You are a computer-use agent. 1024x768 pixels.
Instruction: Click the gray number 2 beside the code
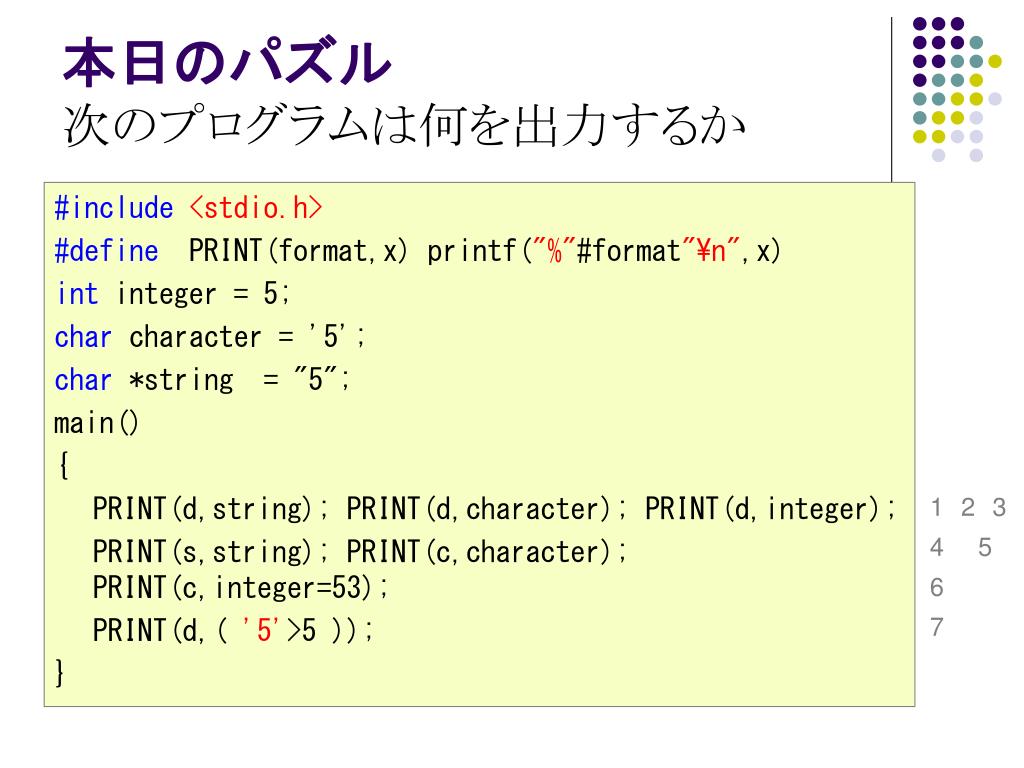pyautogui.click(x=967, y=507)
